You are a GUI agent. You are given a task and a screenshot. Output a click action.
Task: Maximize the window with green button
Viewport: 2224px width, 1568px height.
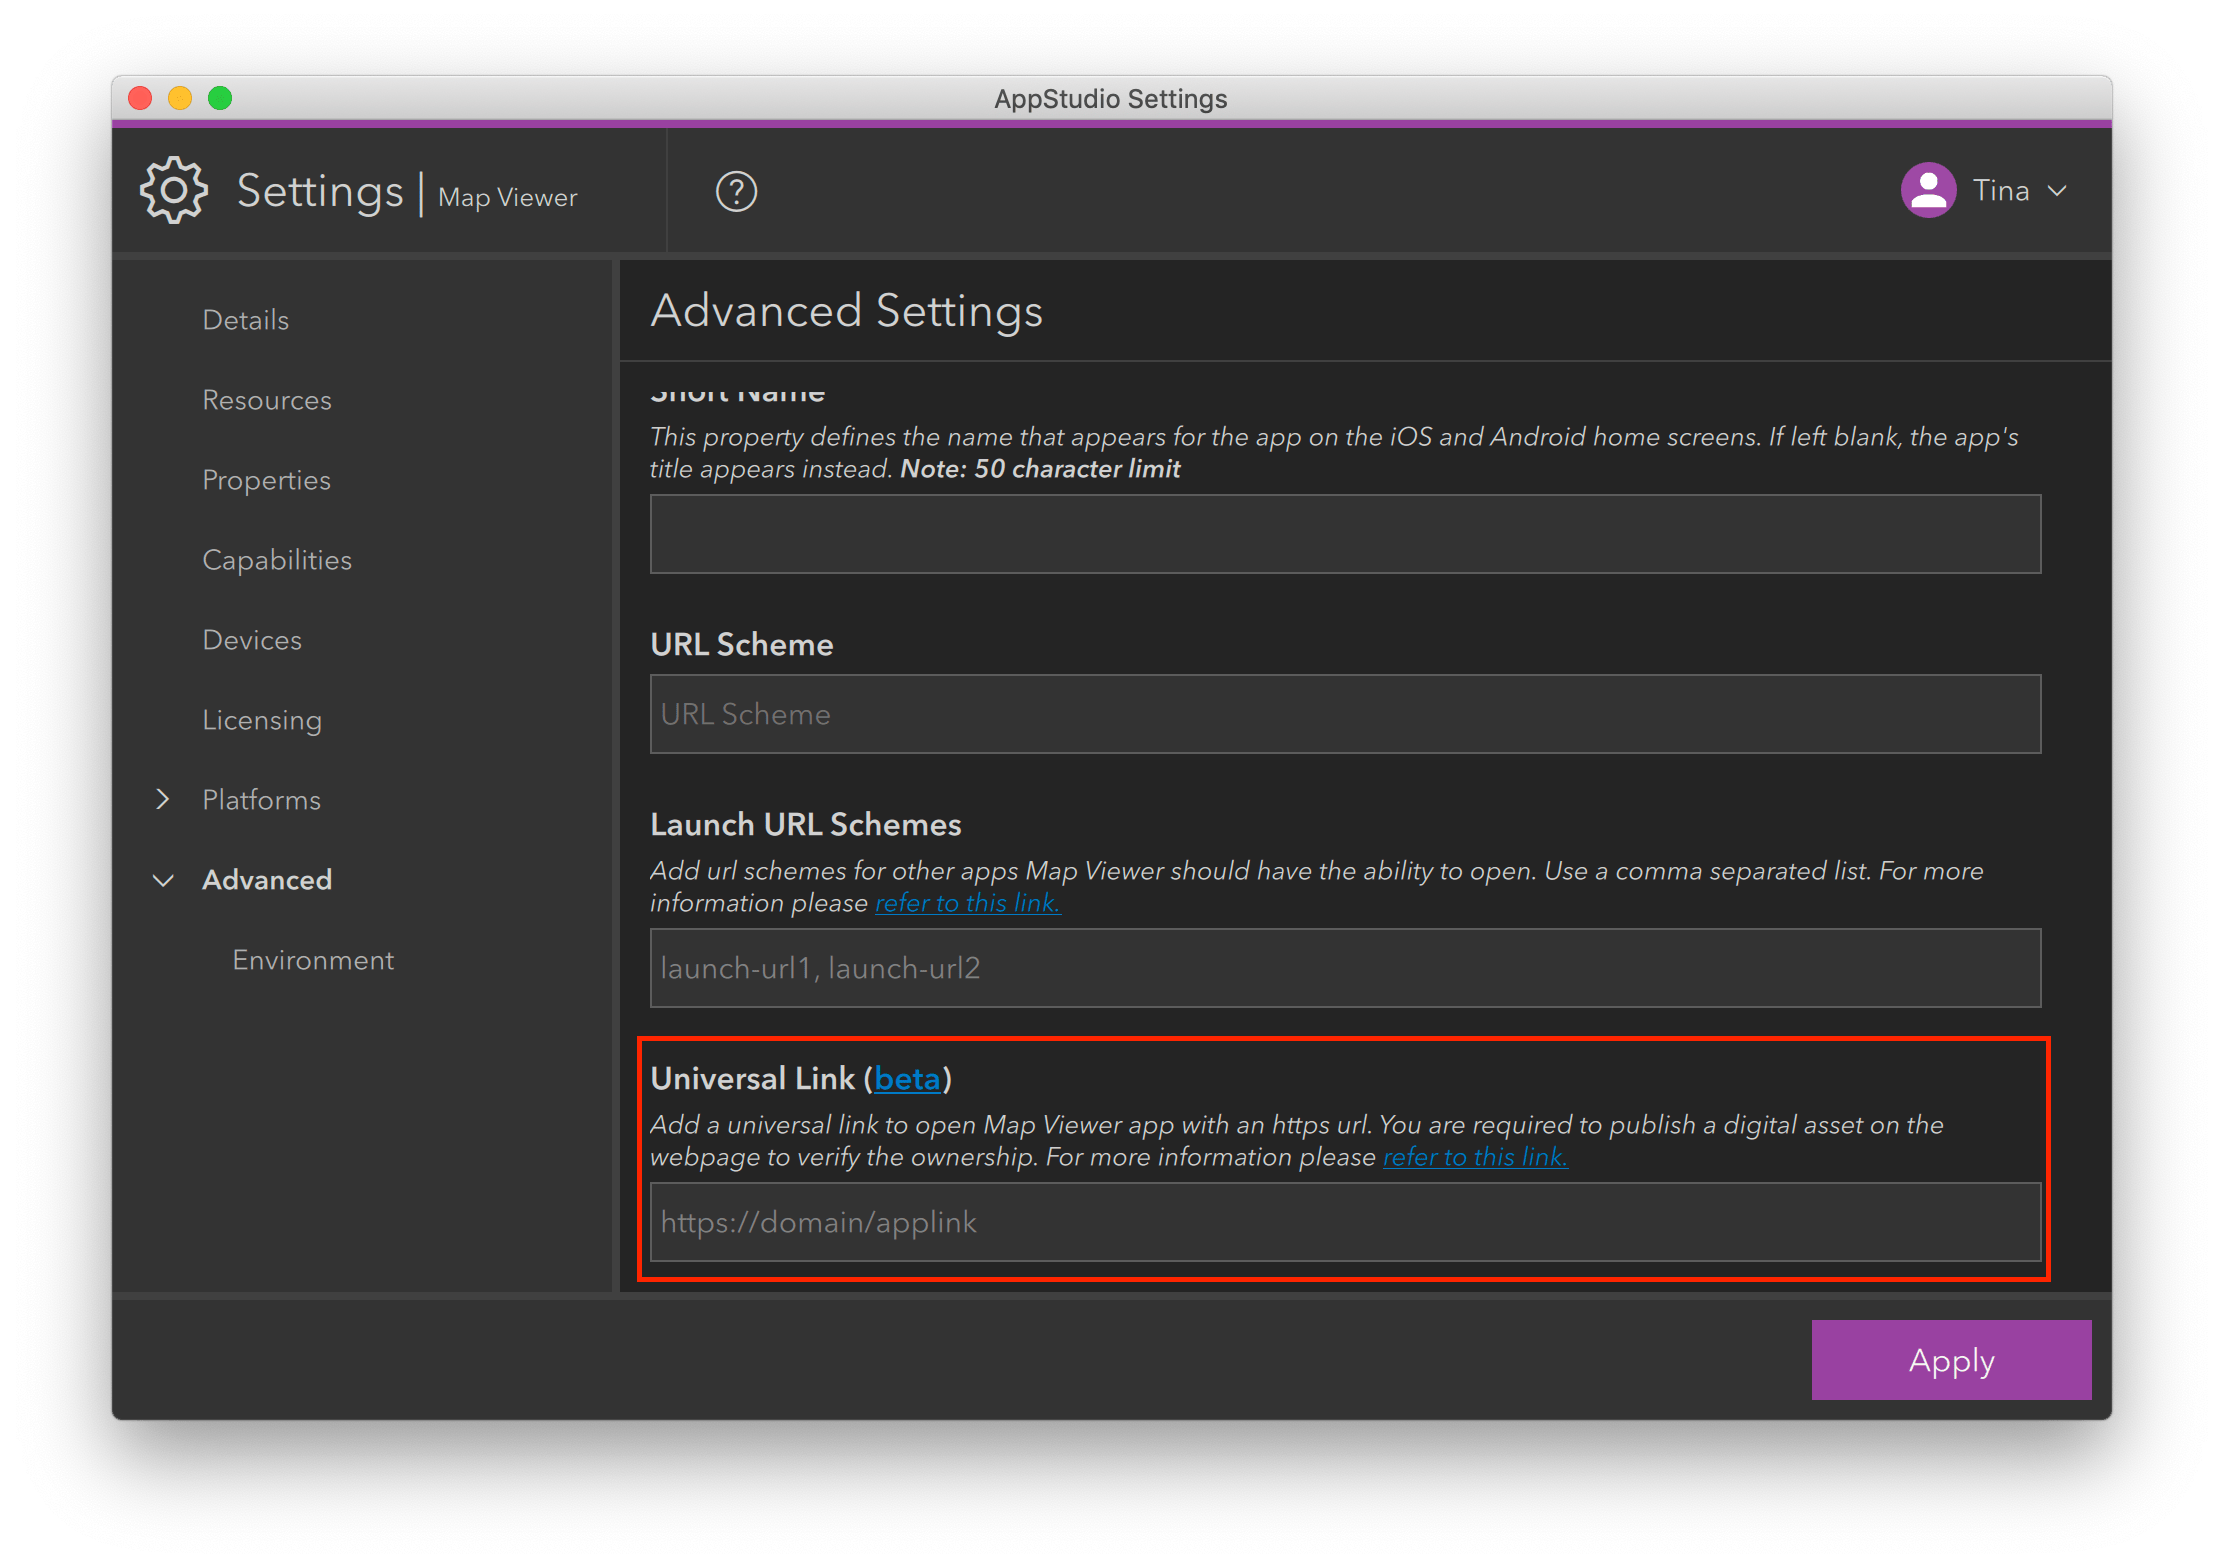click(x=220, y=98)
